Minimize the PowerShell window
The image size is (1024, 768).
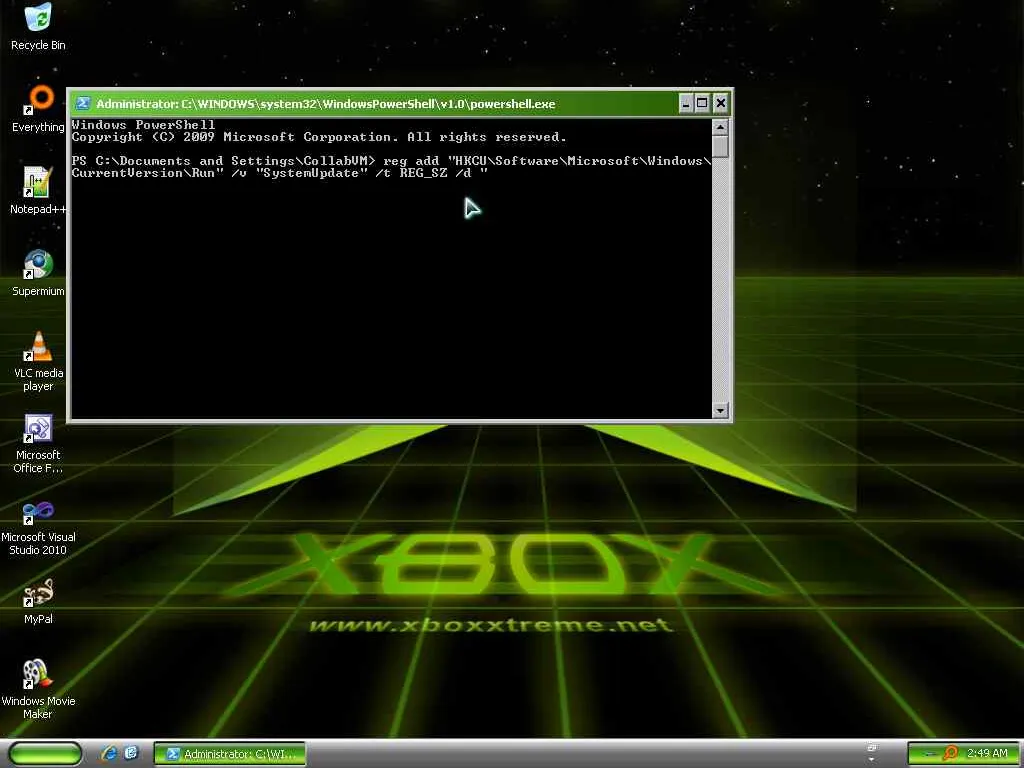[x=686, y=103]
